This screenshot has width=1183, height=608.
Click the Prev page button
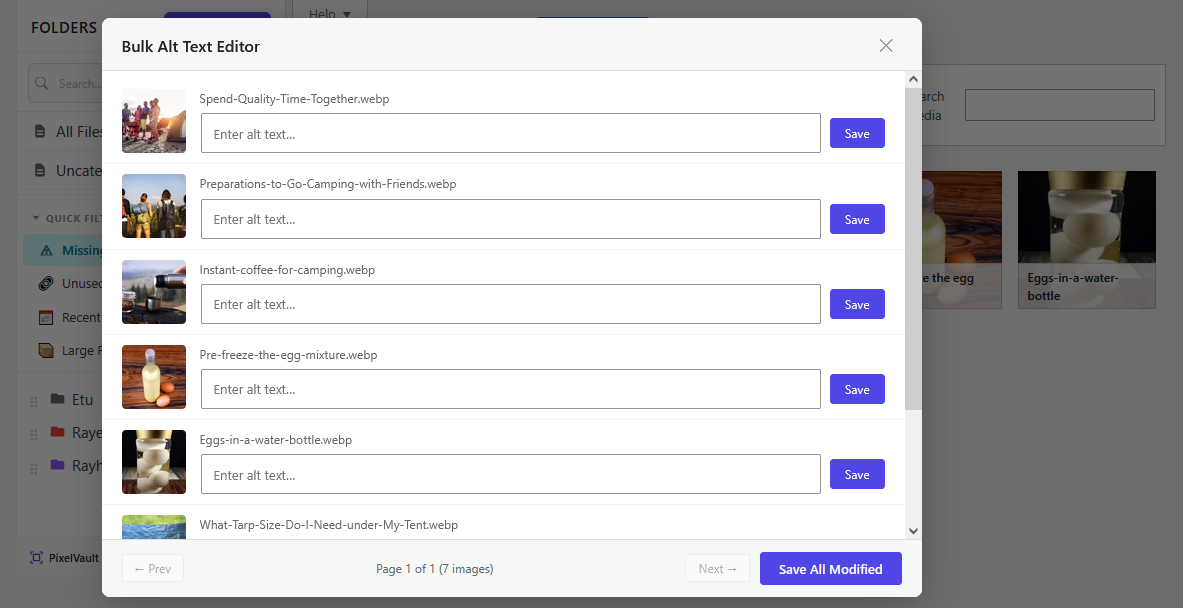pyautogui.click(x=152, y=569)
